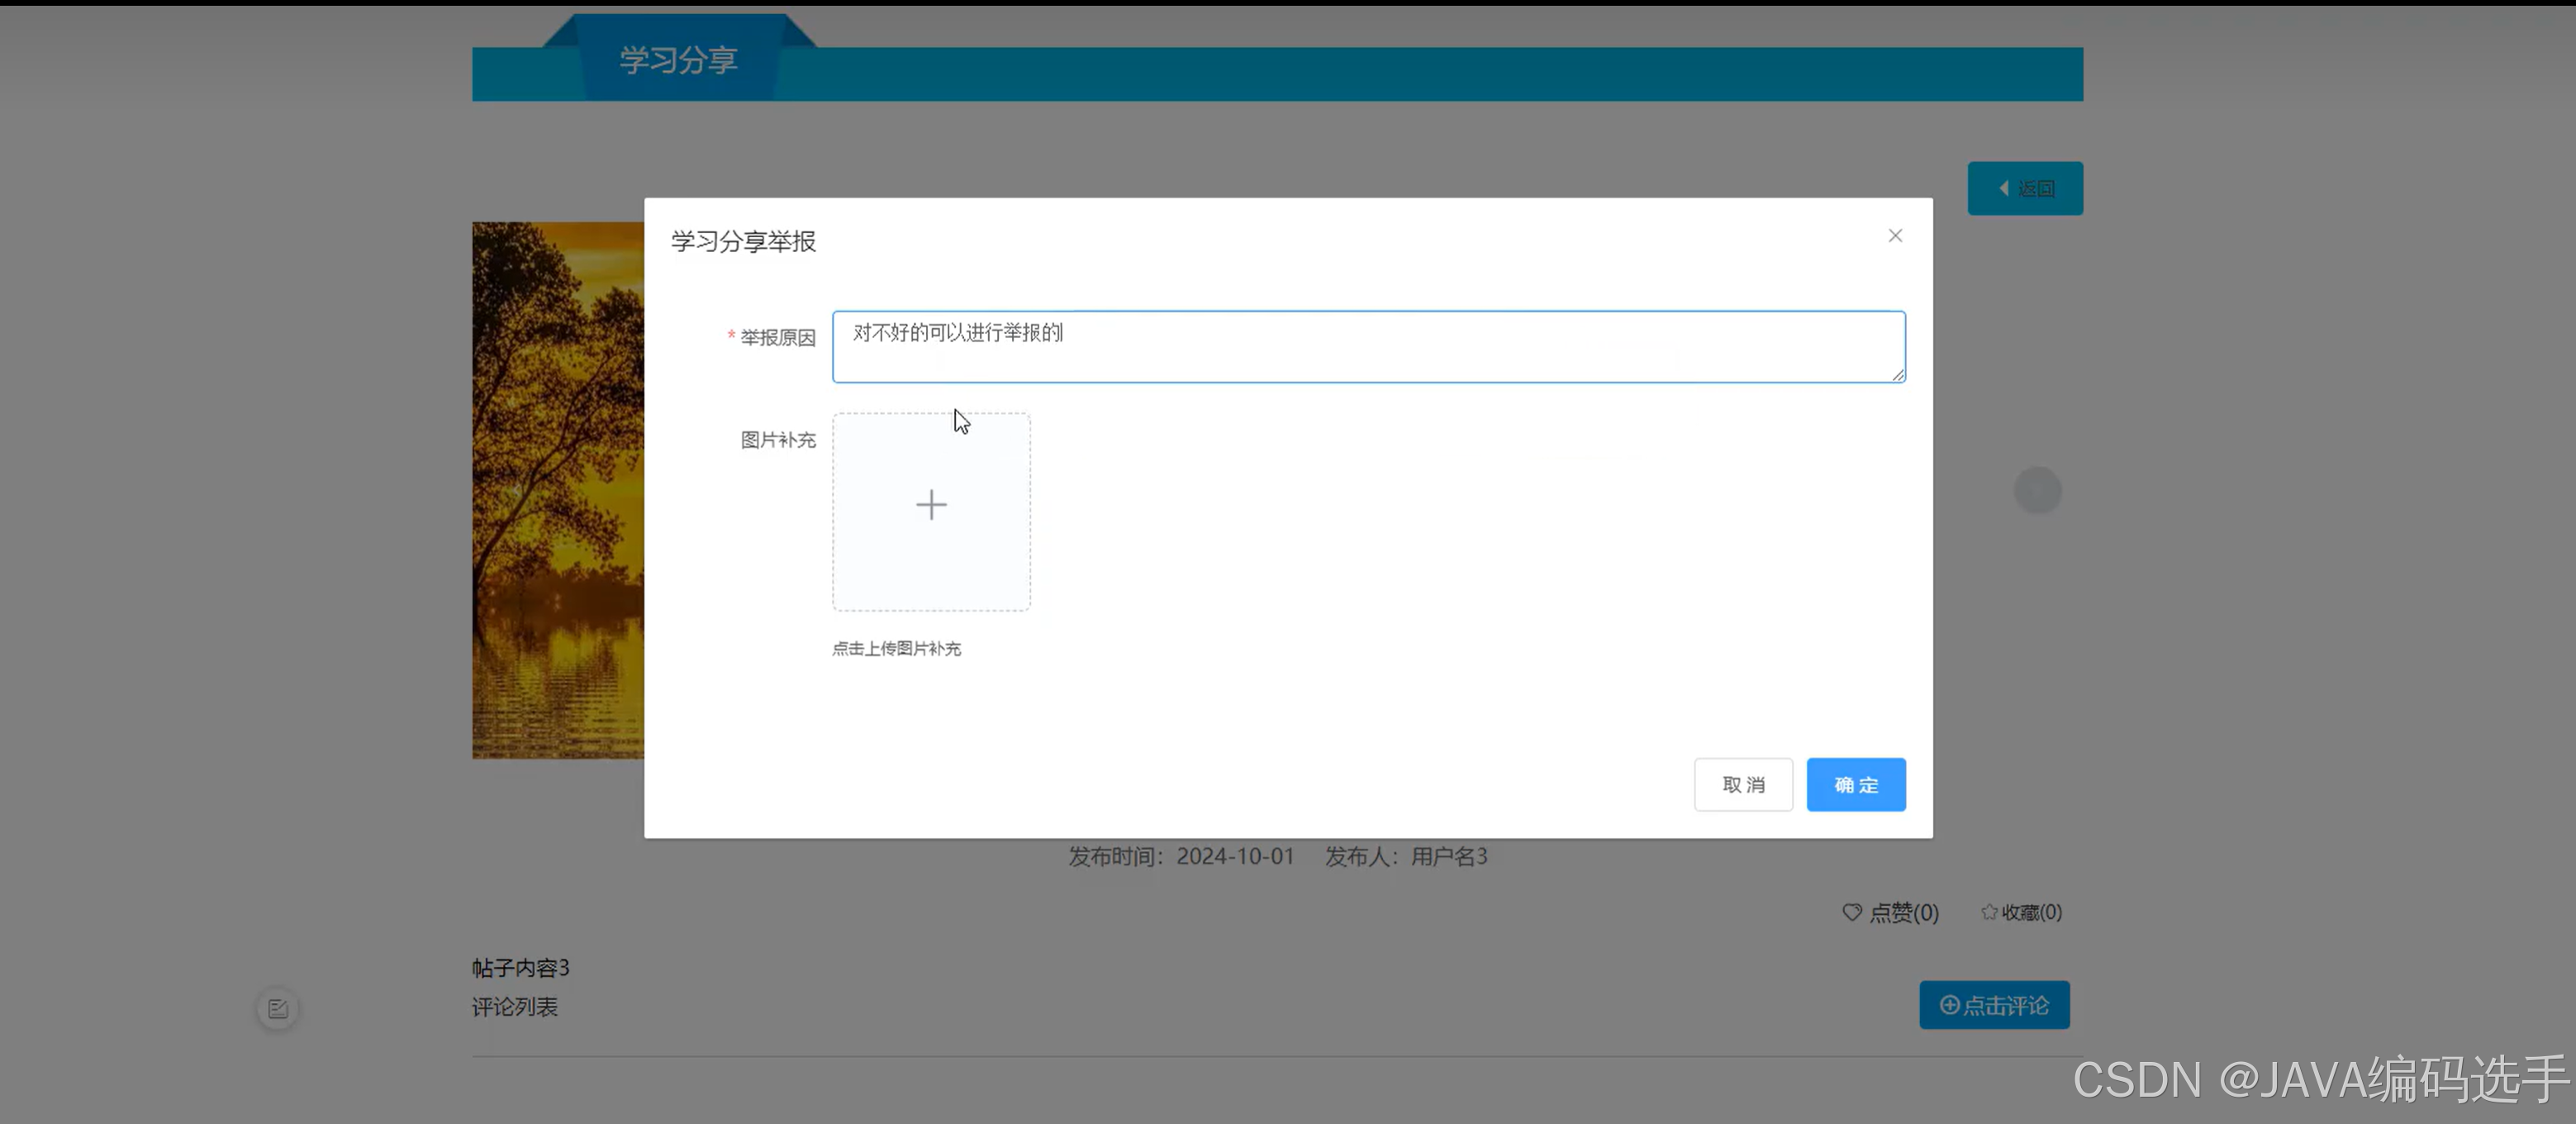
Task: Click the textarea resize handle corner
Action: click(x=1897, y=374)
